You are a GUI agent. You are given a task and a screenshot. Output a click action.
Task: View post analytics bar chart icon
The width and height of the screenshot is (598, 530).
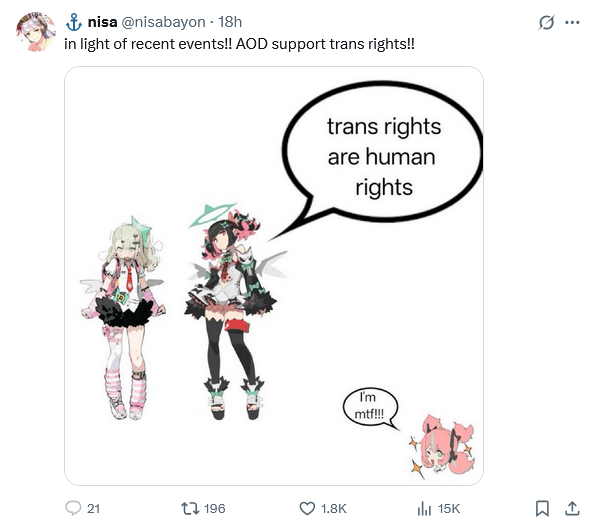(424, 509)
